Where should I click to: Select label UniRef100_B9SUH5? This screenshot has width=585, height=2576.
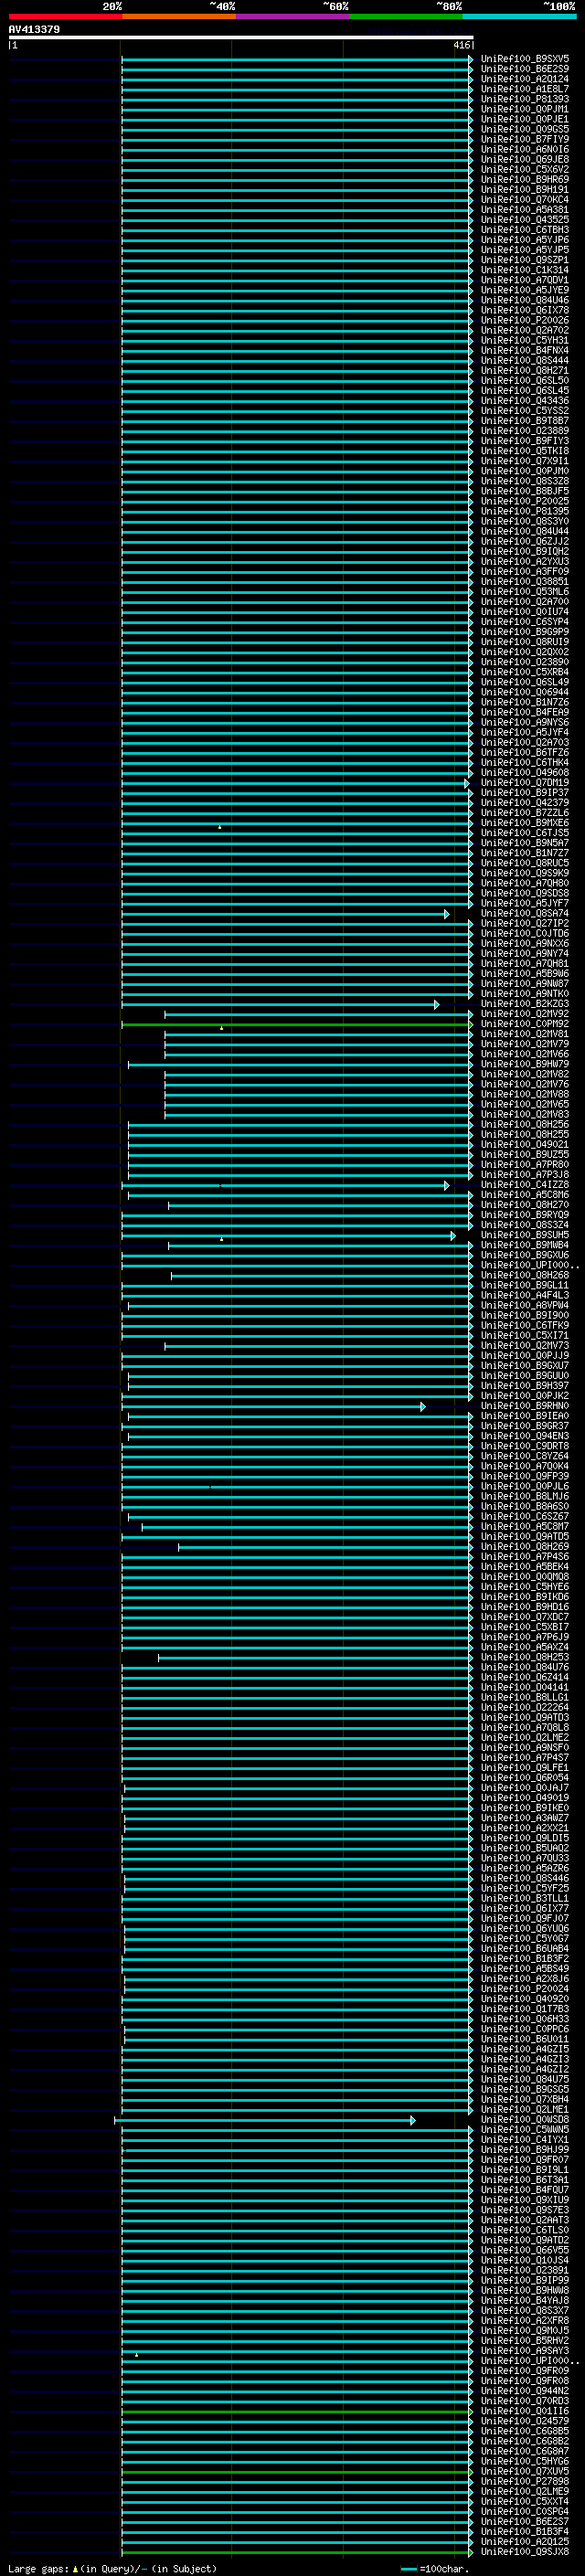click(524, 1236)
